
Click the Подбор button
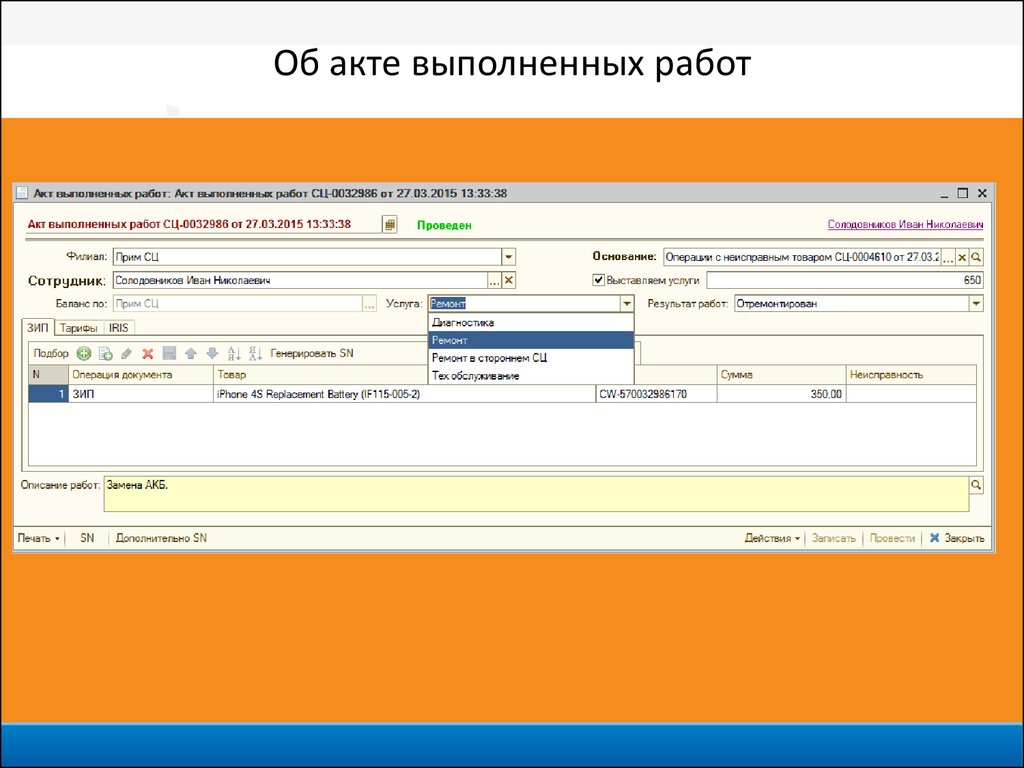pos(51,353)
